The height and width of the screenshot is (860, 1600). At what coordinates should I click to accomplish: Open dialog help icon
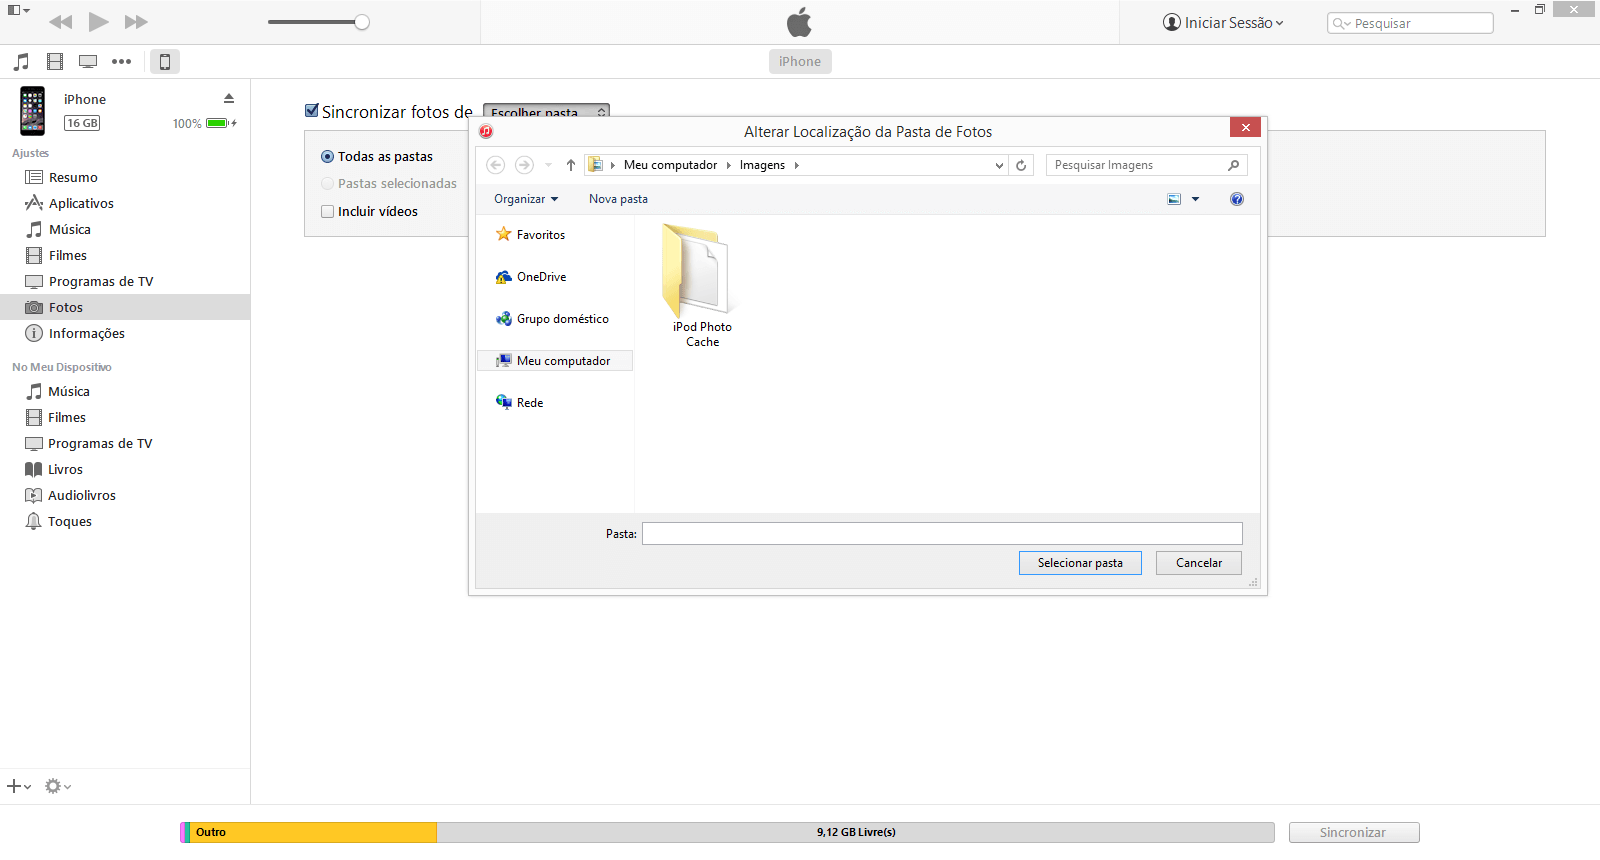click(x=1237, y=199)
